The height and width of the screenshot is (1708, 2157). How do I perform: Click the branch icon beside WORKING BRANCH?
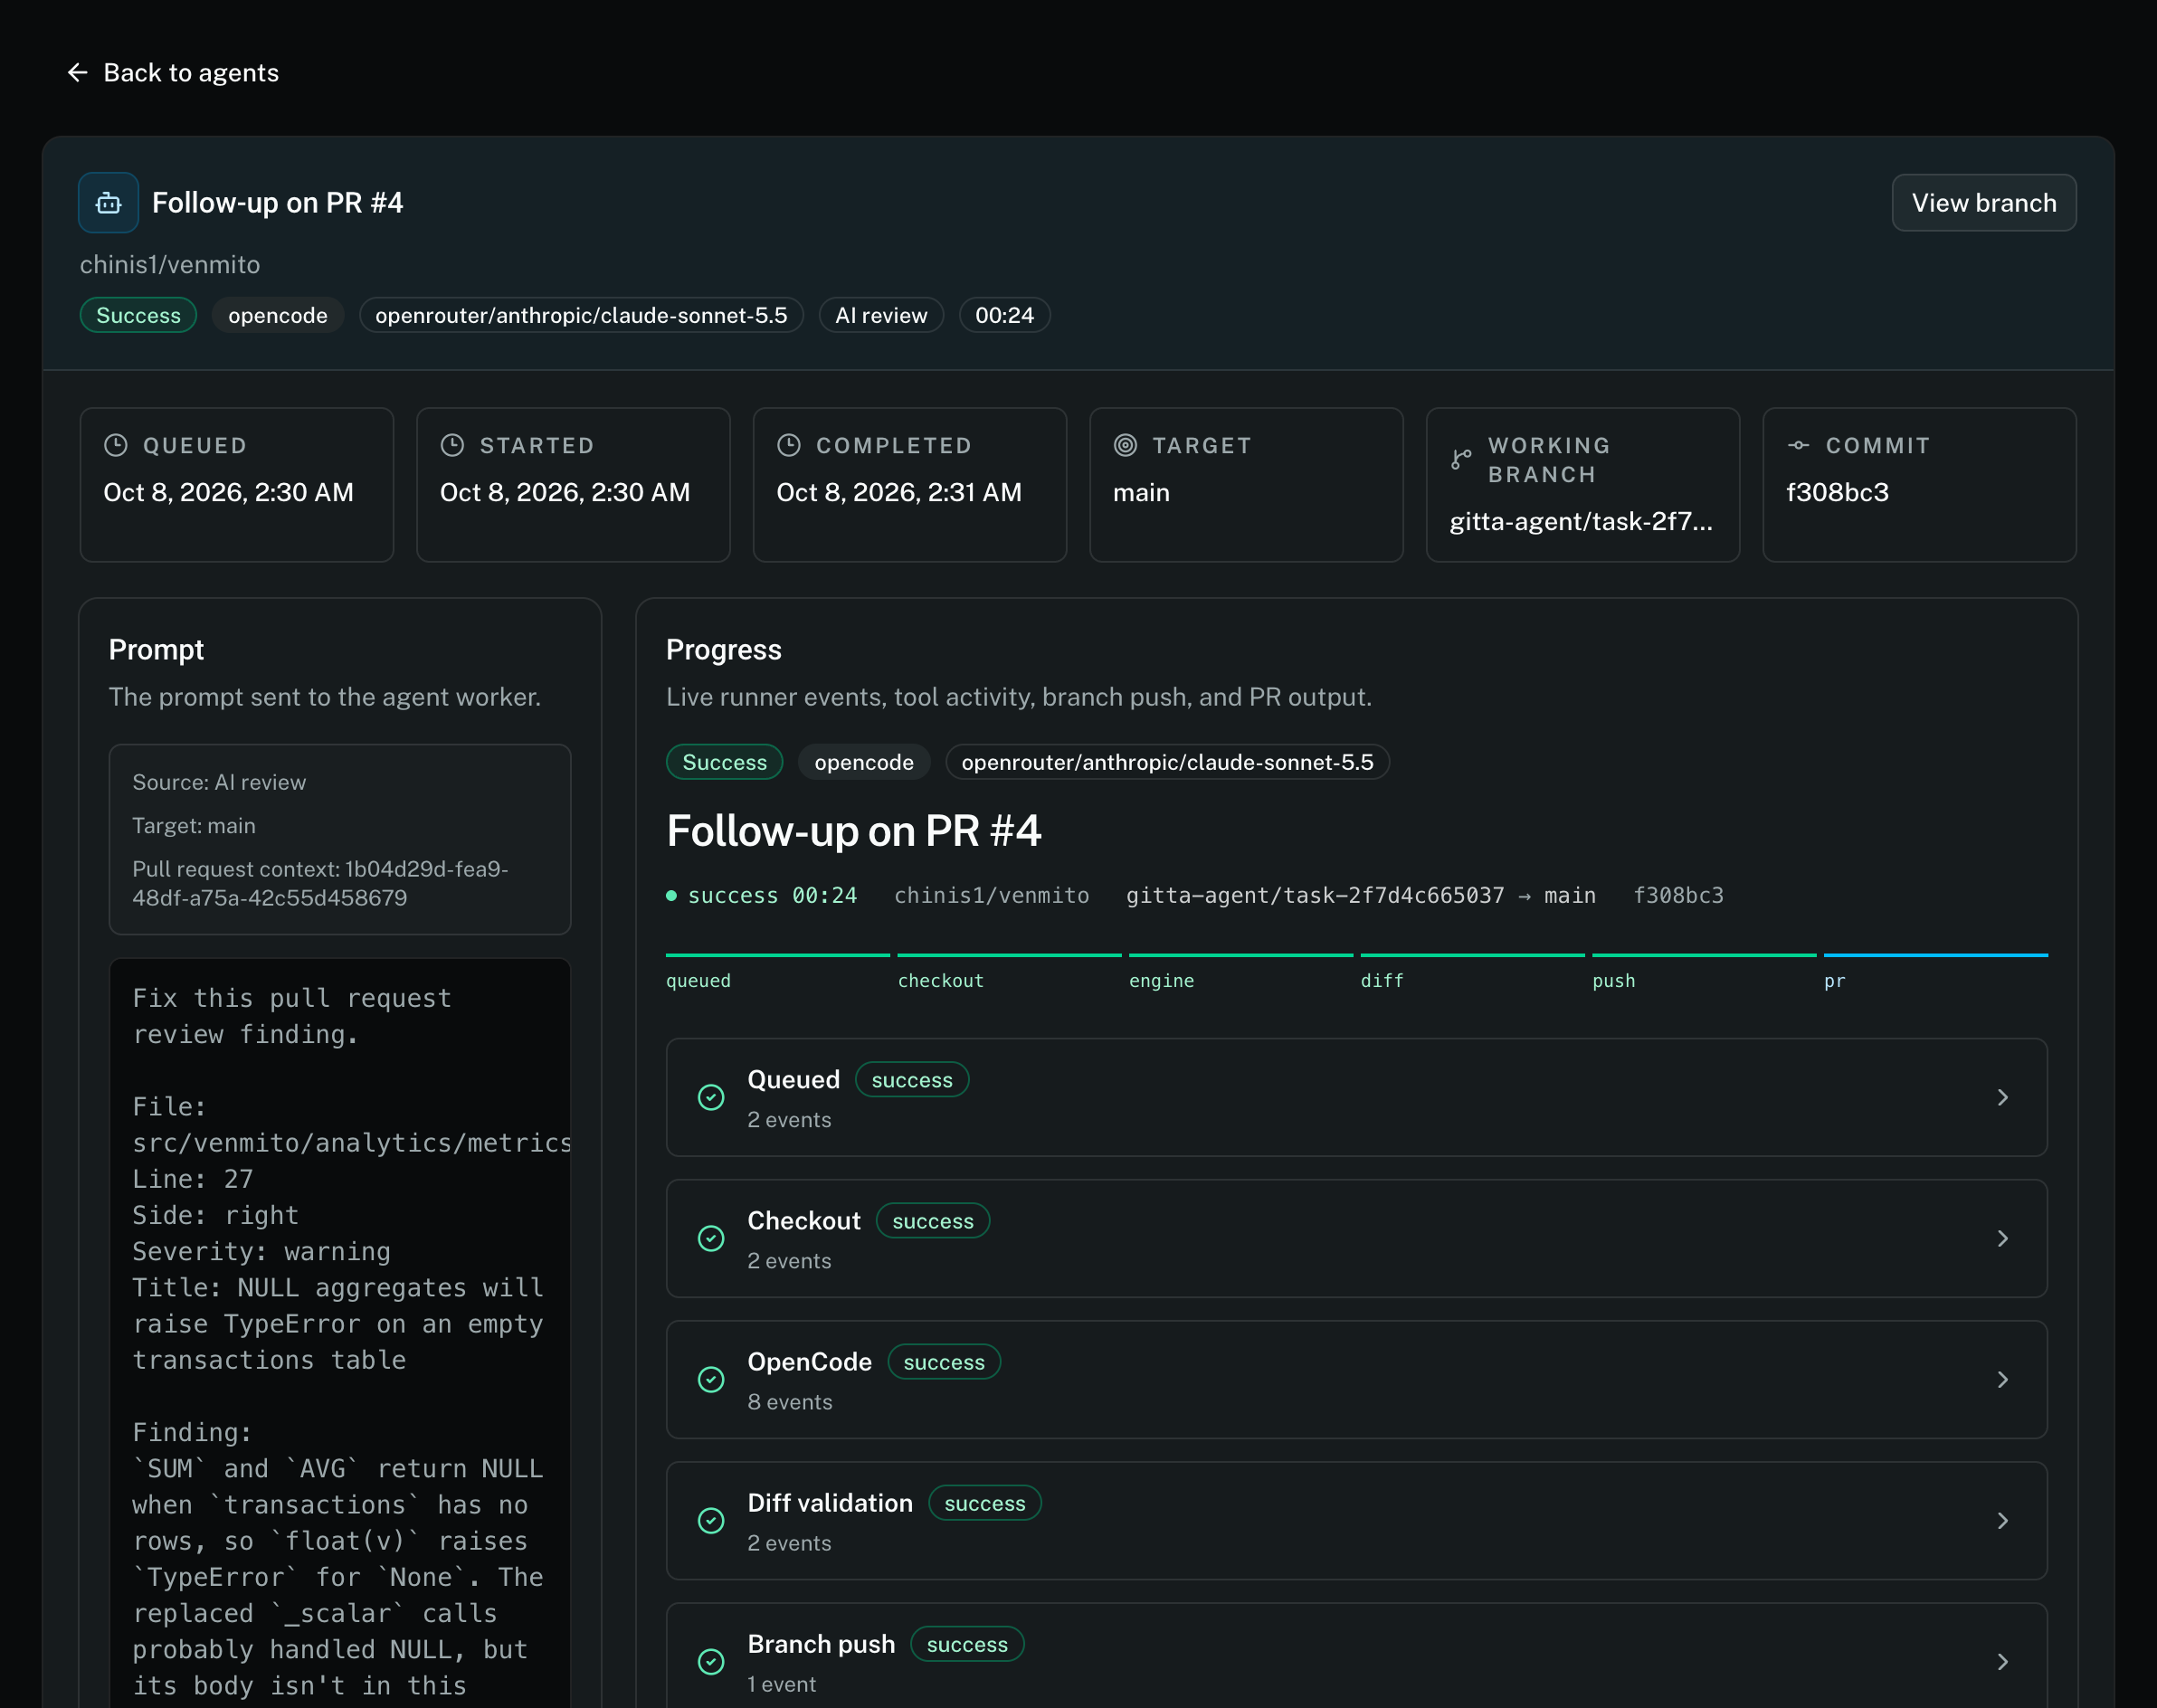click(x=1461, y=460)
